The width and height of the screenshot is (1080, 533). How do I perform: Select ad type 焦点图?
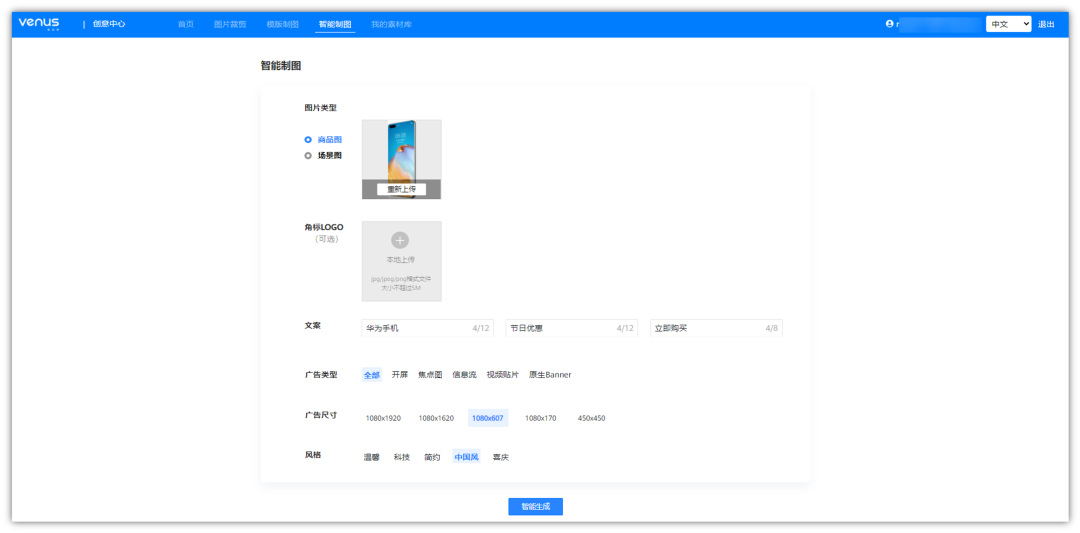(x=430, y=375)
